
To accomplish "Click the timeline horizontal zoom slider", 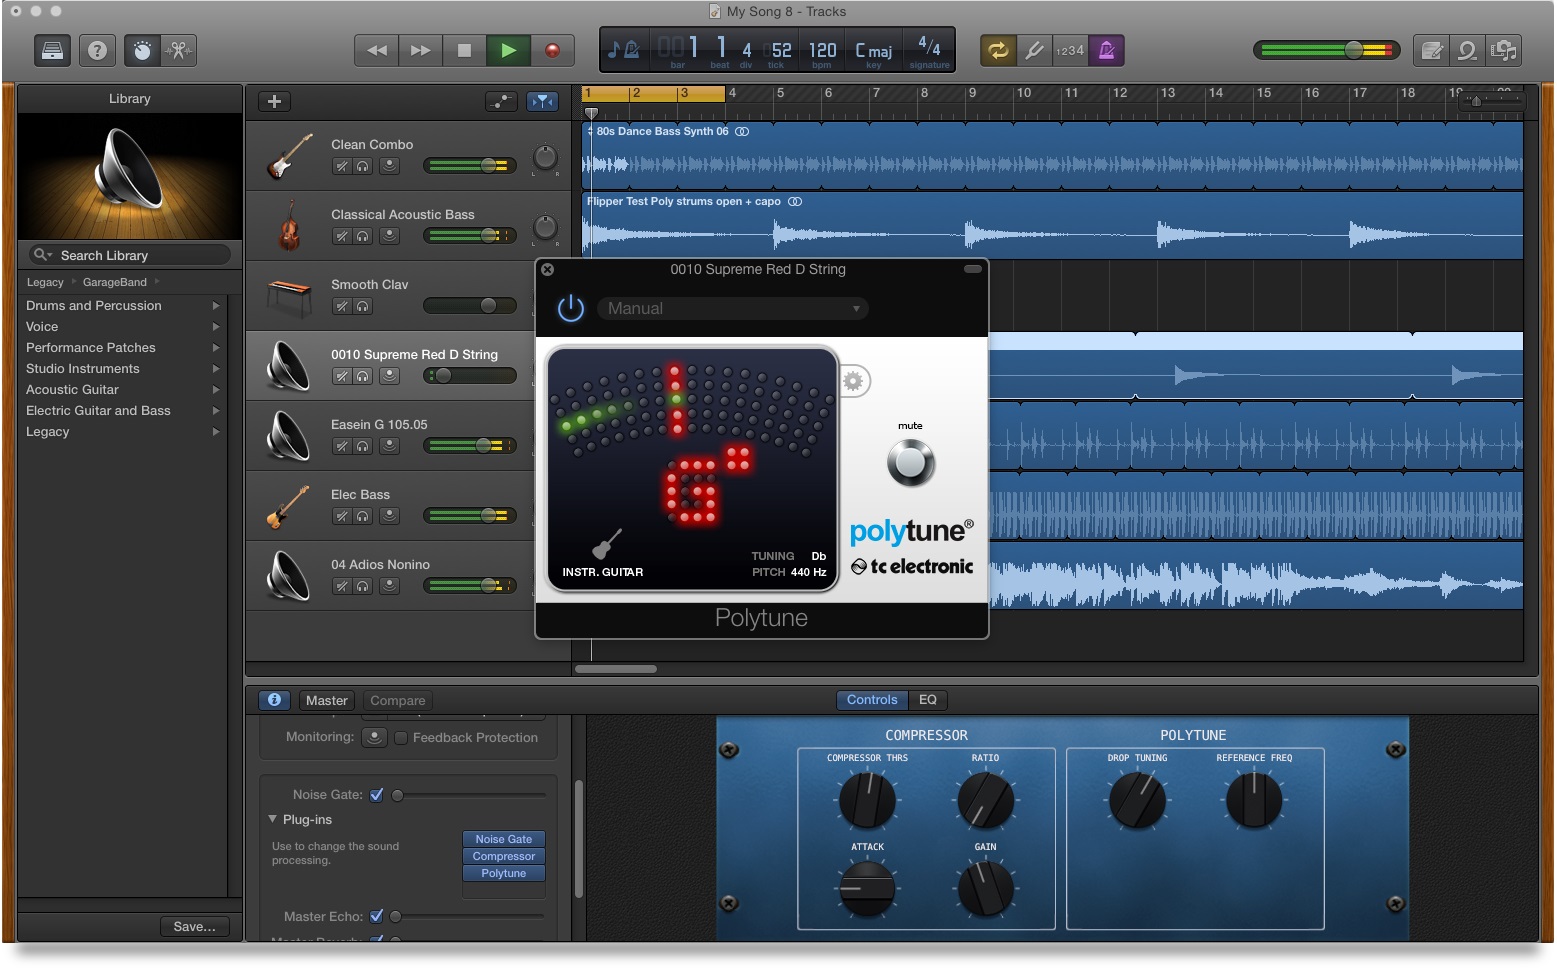I will click(x=1492, y=100).
